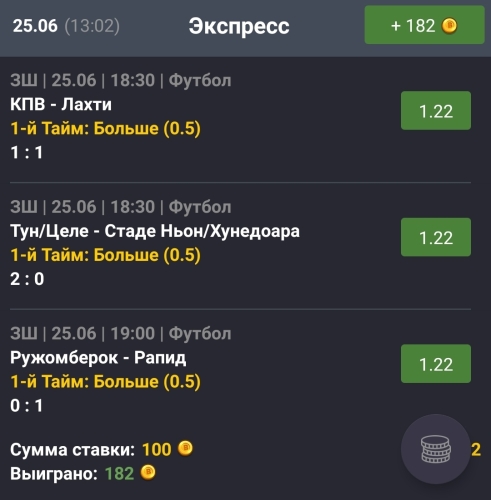Click coin icon next to bet amount 100
This screenshot has width=491, height=500.
(x=185, y=448)
